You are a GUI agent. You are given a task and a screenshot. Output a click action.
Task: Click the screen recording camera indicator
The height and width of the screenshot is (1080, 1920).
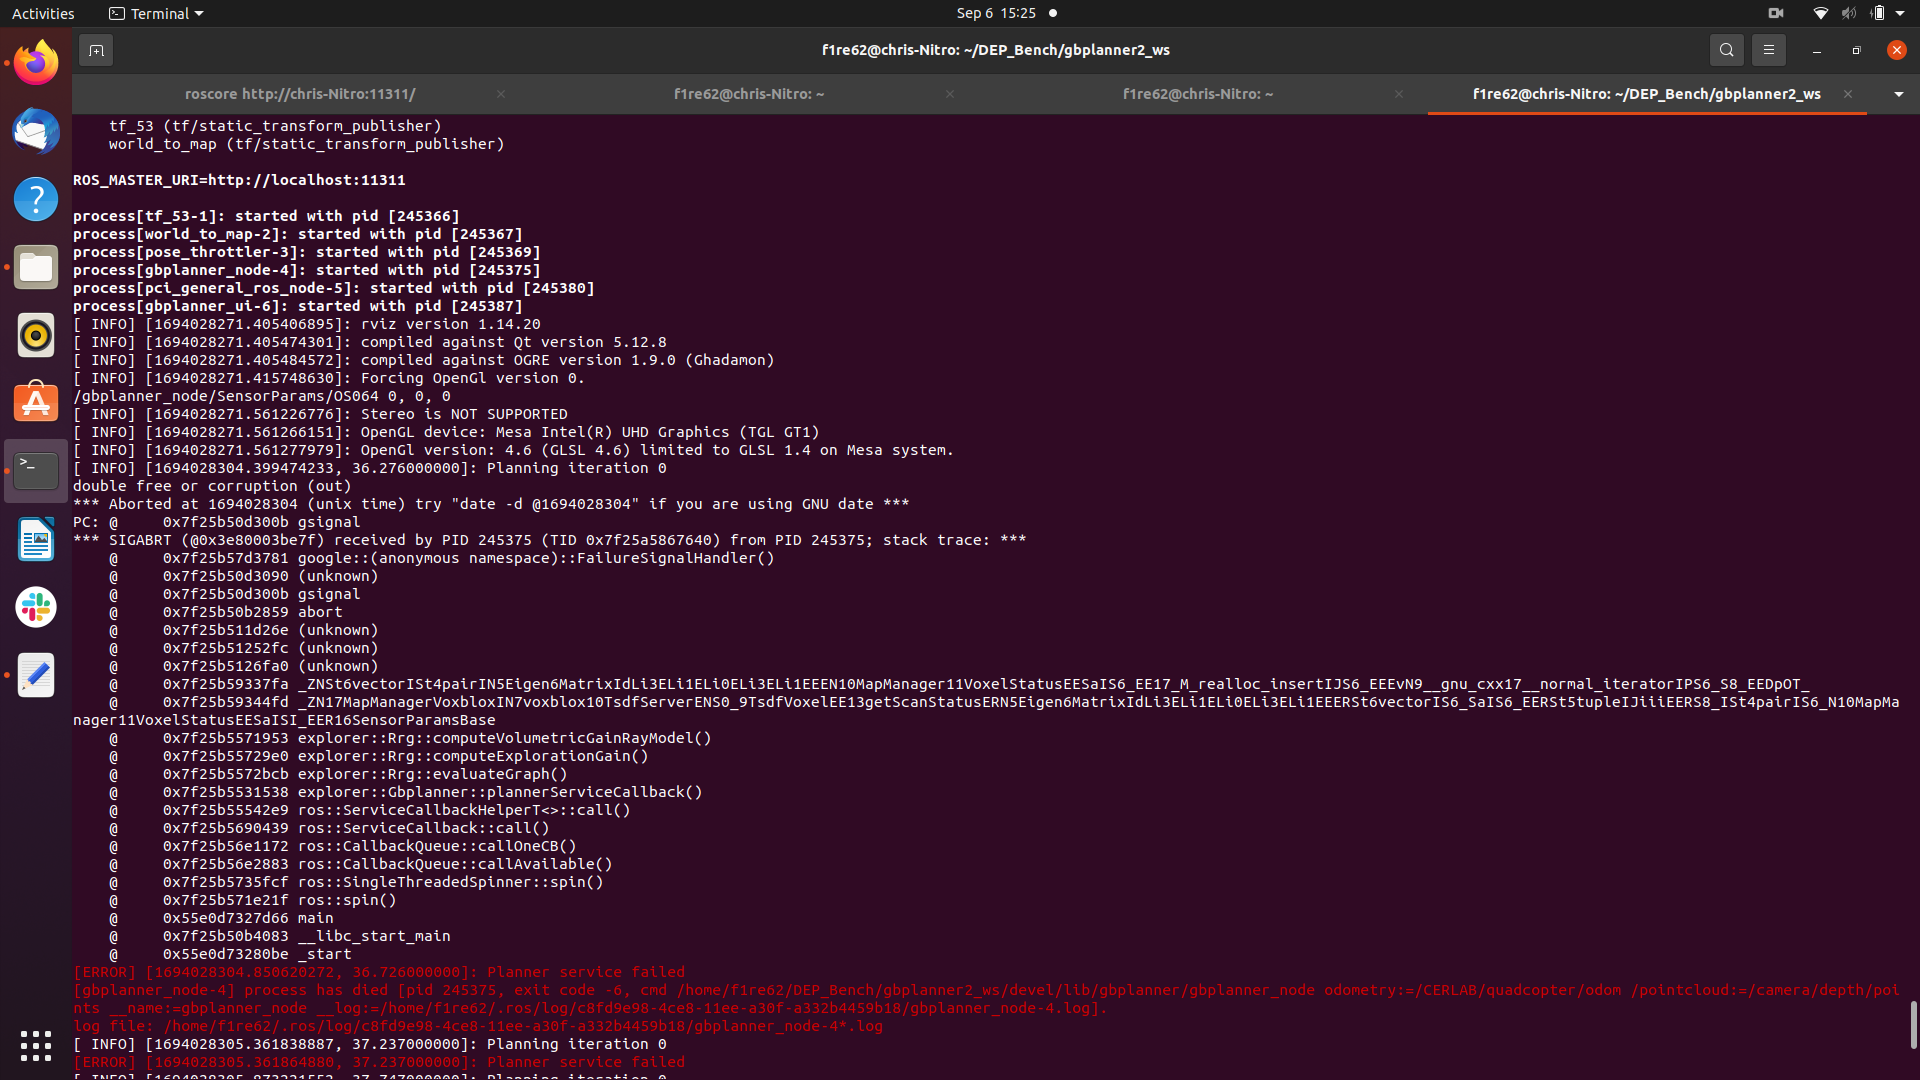pyautogui.click(x=1776, y=13)
